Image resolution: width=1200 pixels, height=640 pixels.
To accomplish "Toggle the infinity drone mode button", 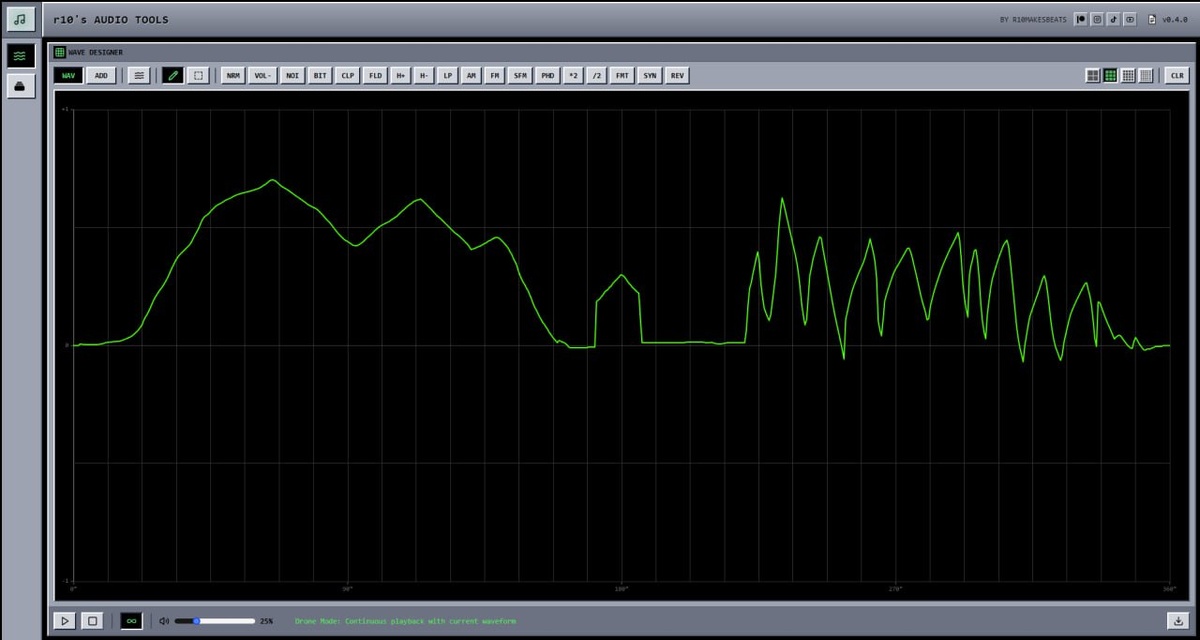I will [131, 621].
